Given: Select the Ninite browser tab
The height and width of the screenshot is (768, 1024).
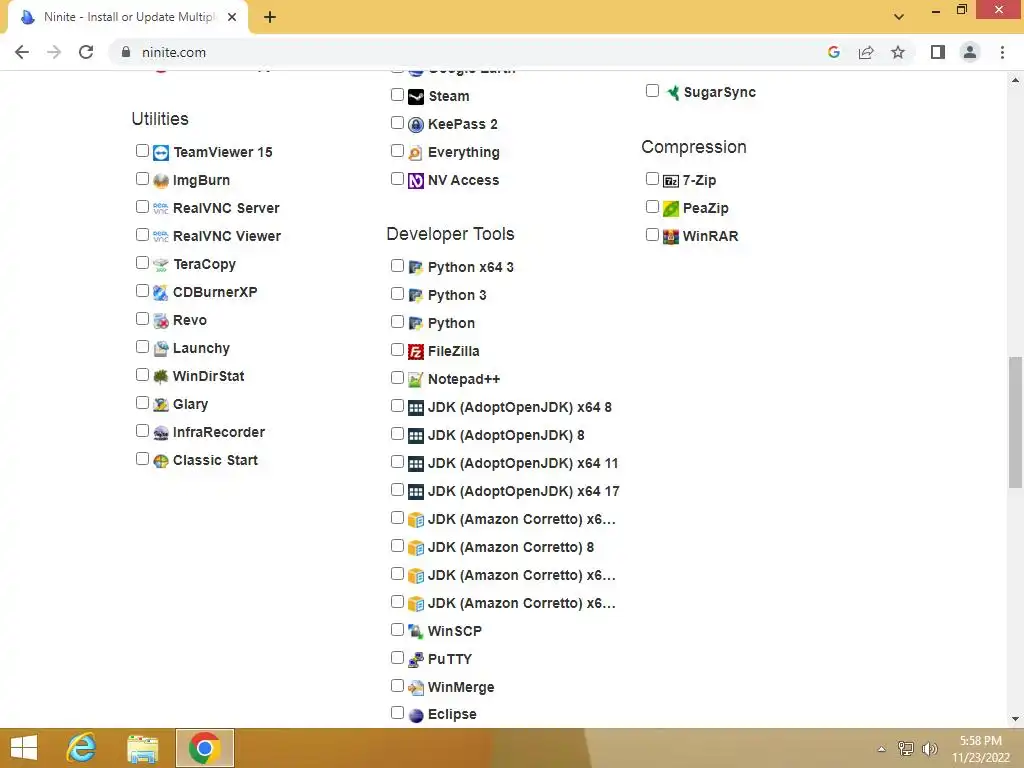Looking at the screenshot, I should click(x=128, y=17).
